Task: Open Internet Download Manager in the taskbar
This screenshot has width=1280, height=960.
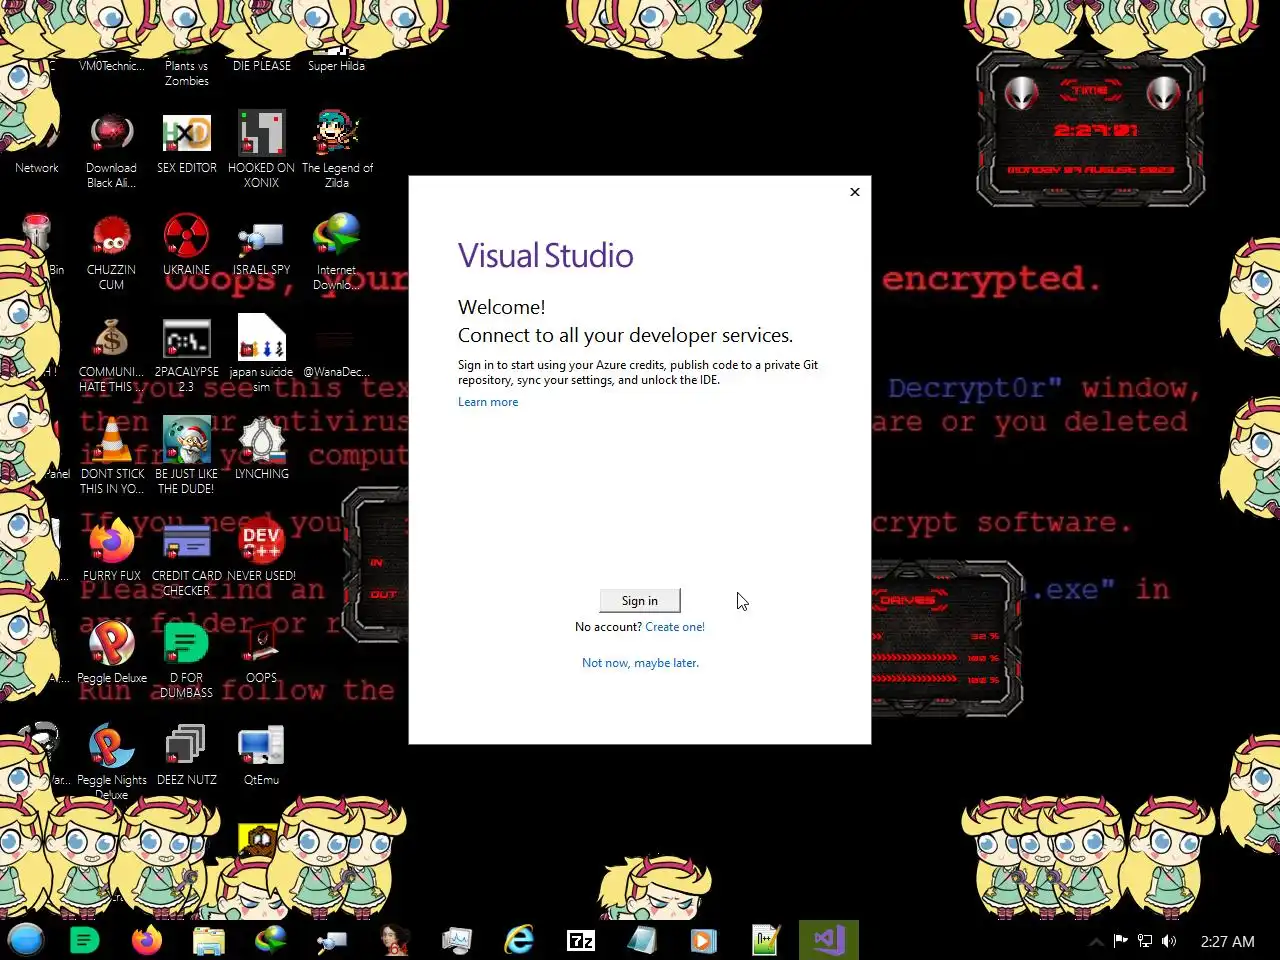Action: point(271,940)
